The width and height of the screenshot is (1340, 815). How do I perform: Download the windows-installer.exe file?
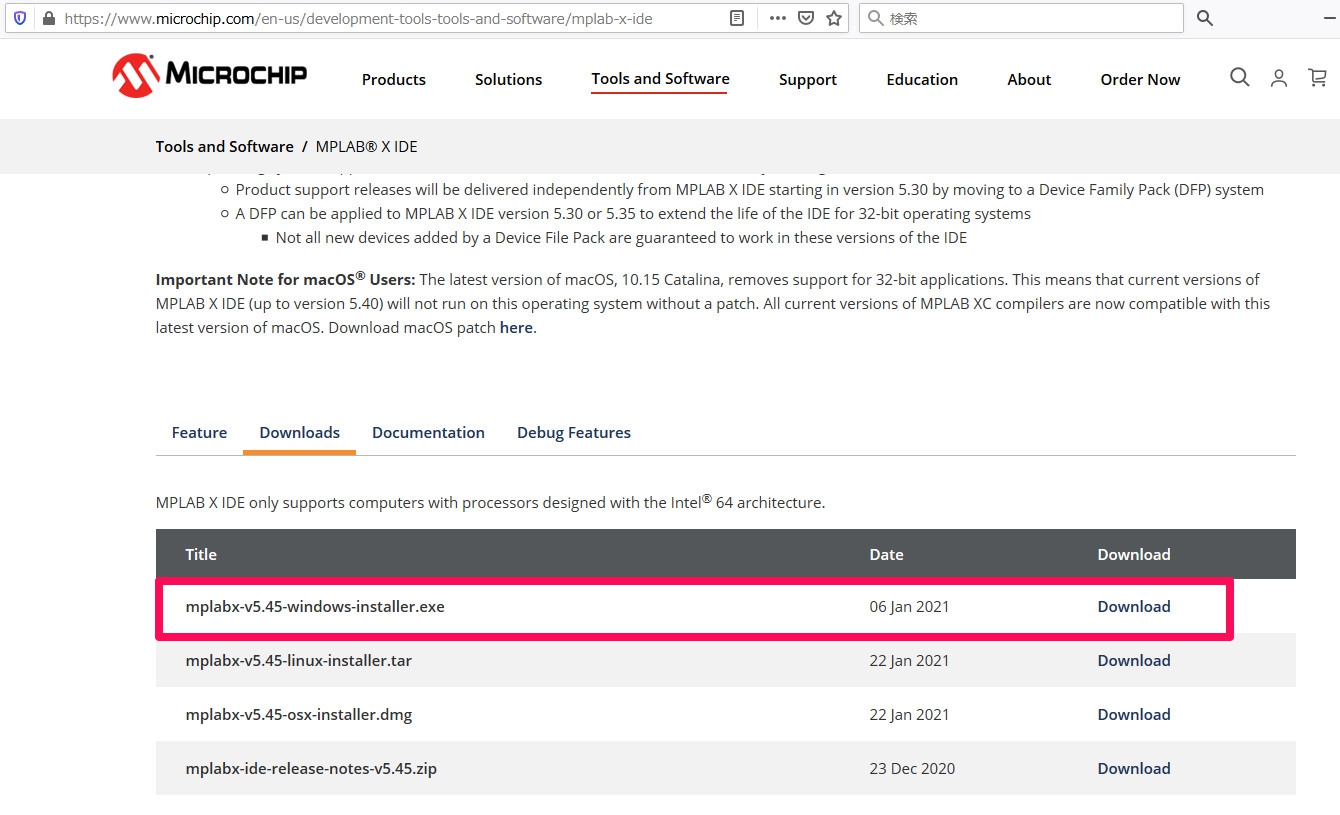[x=1134, y=606]
